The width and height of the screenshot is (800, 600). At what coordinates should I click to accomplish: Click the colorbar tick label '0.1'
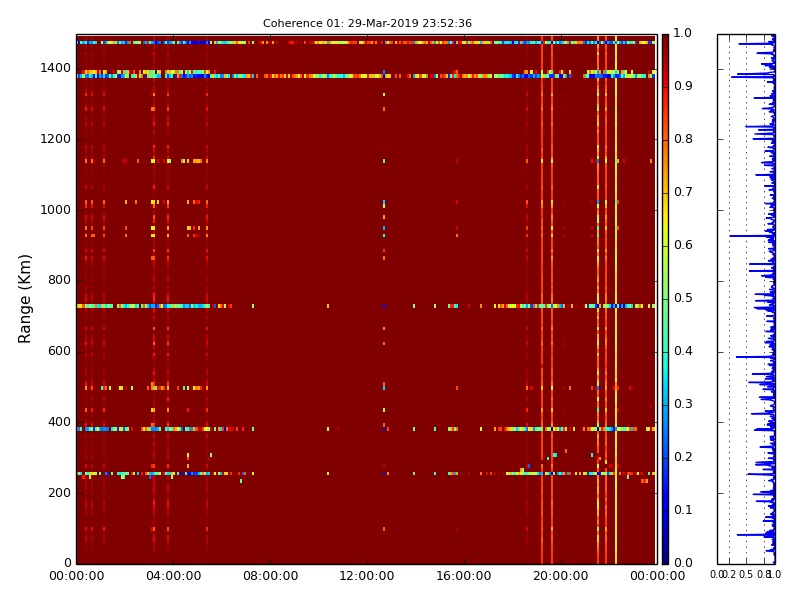(x=683, y=510)
